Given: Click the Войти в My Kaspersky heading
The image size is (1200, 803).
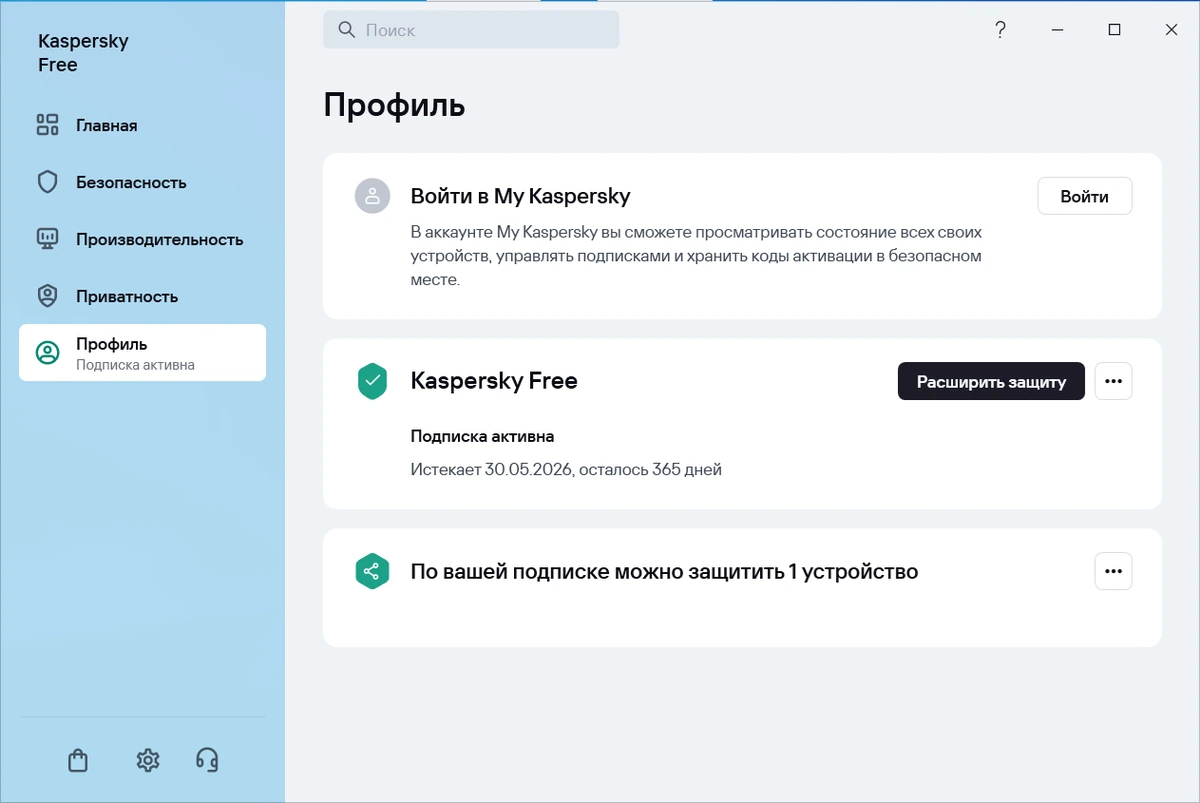Looking at the screenshot, I should coord(520,196).
